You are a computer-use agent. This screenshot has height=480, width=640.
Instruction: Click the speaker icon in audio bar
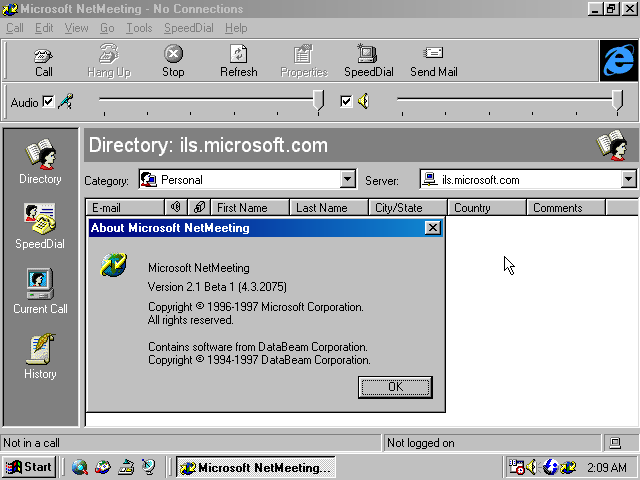coord(363,101)
